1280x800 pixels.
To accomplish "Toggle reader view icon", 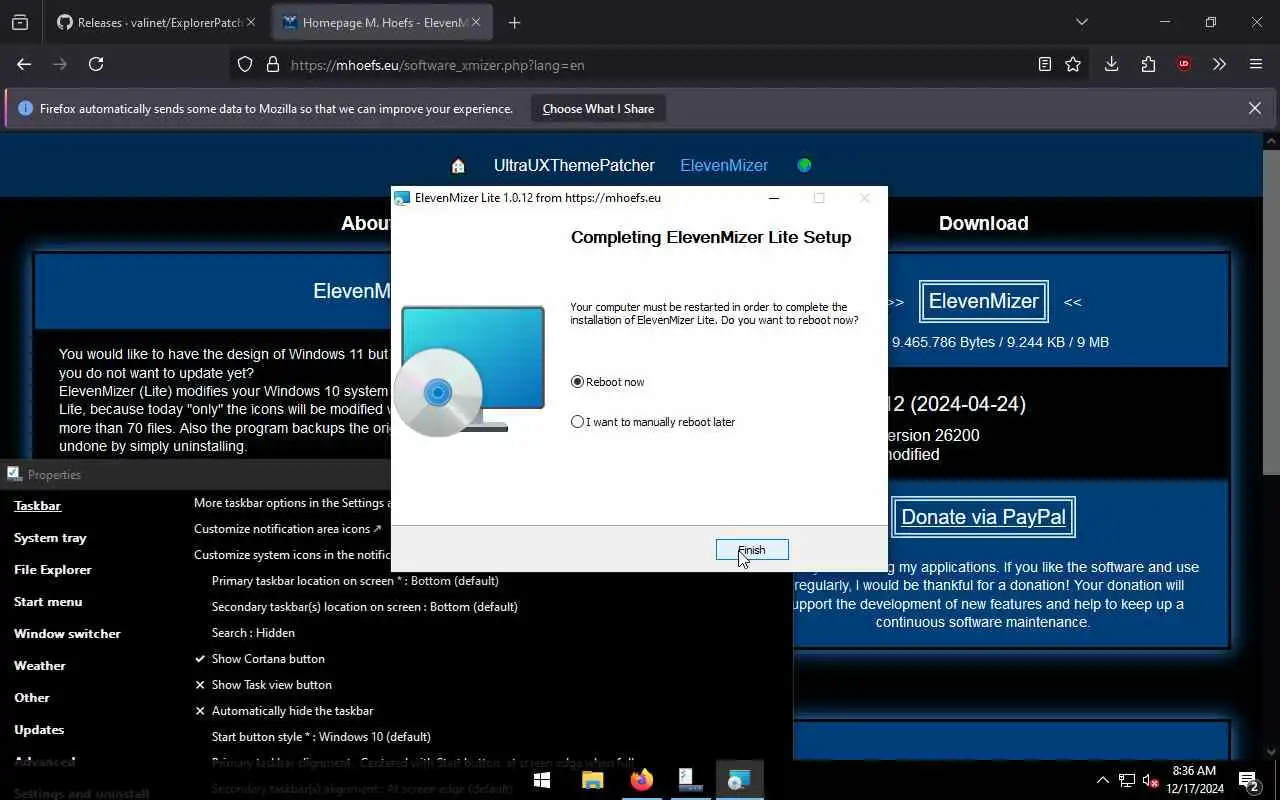I will click(1044, 64).
